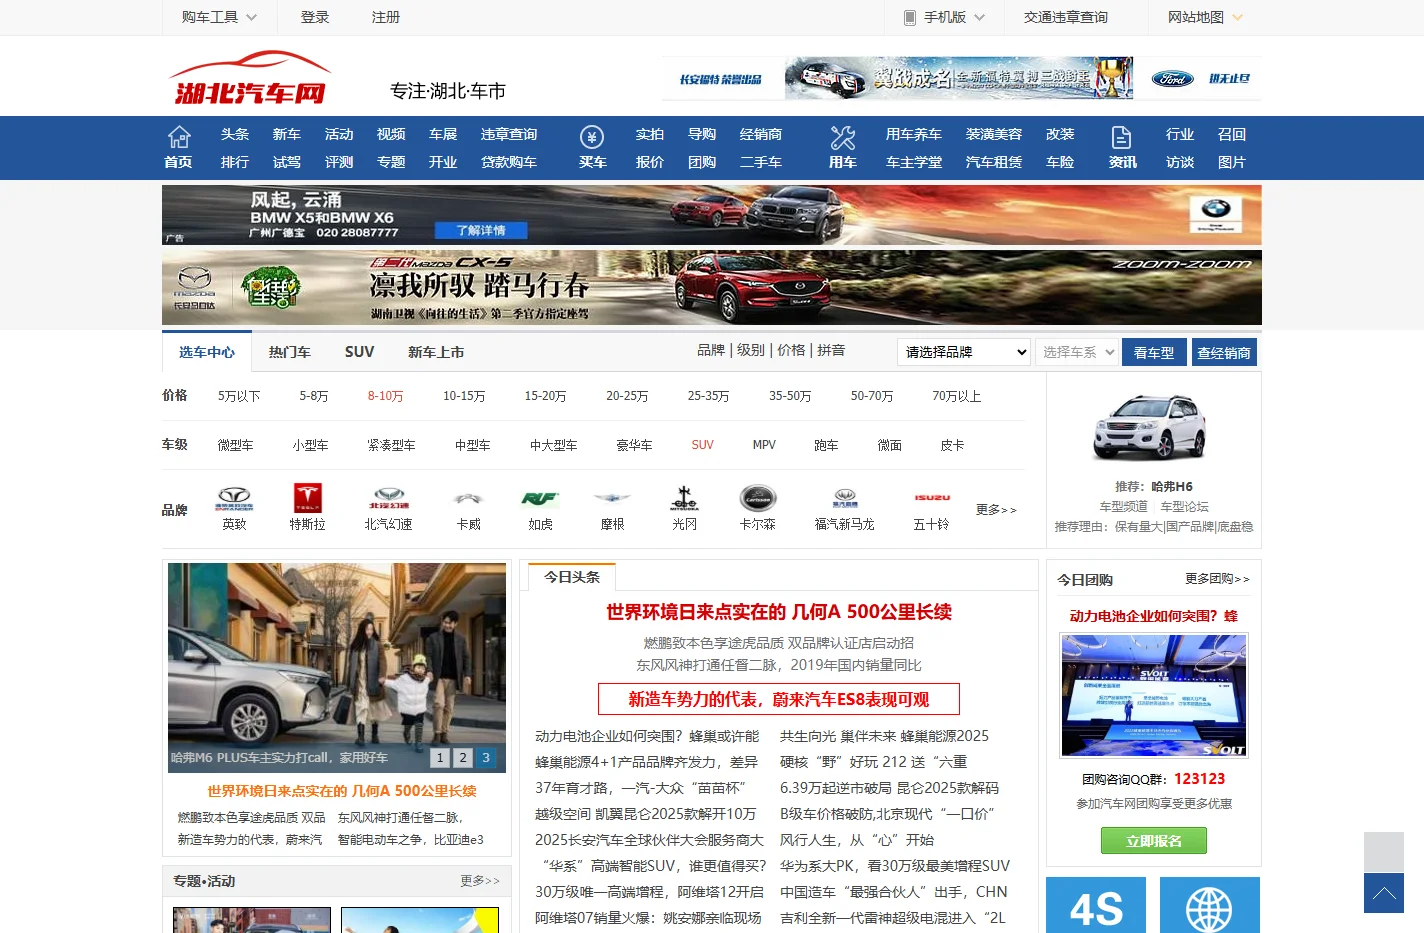
Task: Click the 登录 link
Action: [x=315, y=17]
